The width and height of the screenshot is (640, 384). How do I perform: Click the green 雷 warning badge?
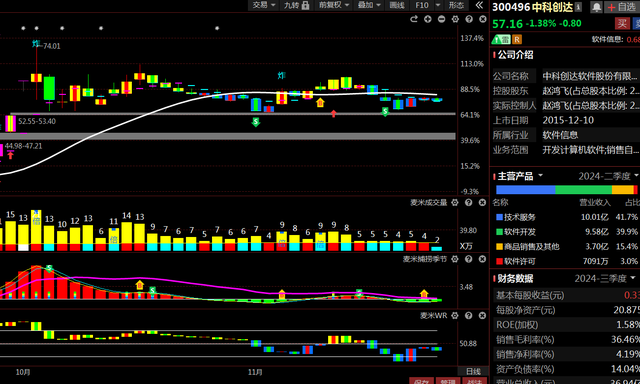501,39
